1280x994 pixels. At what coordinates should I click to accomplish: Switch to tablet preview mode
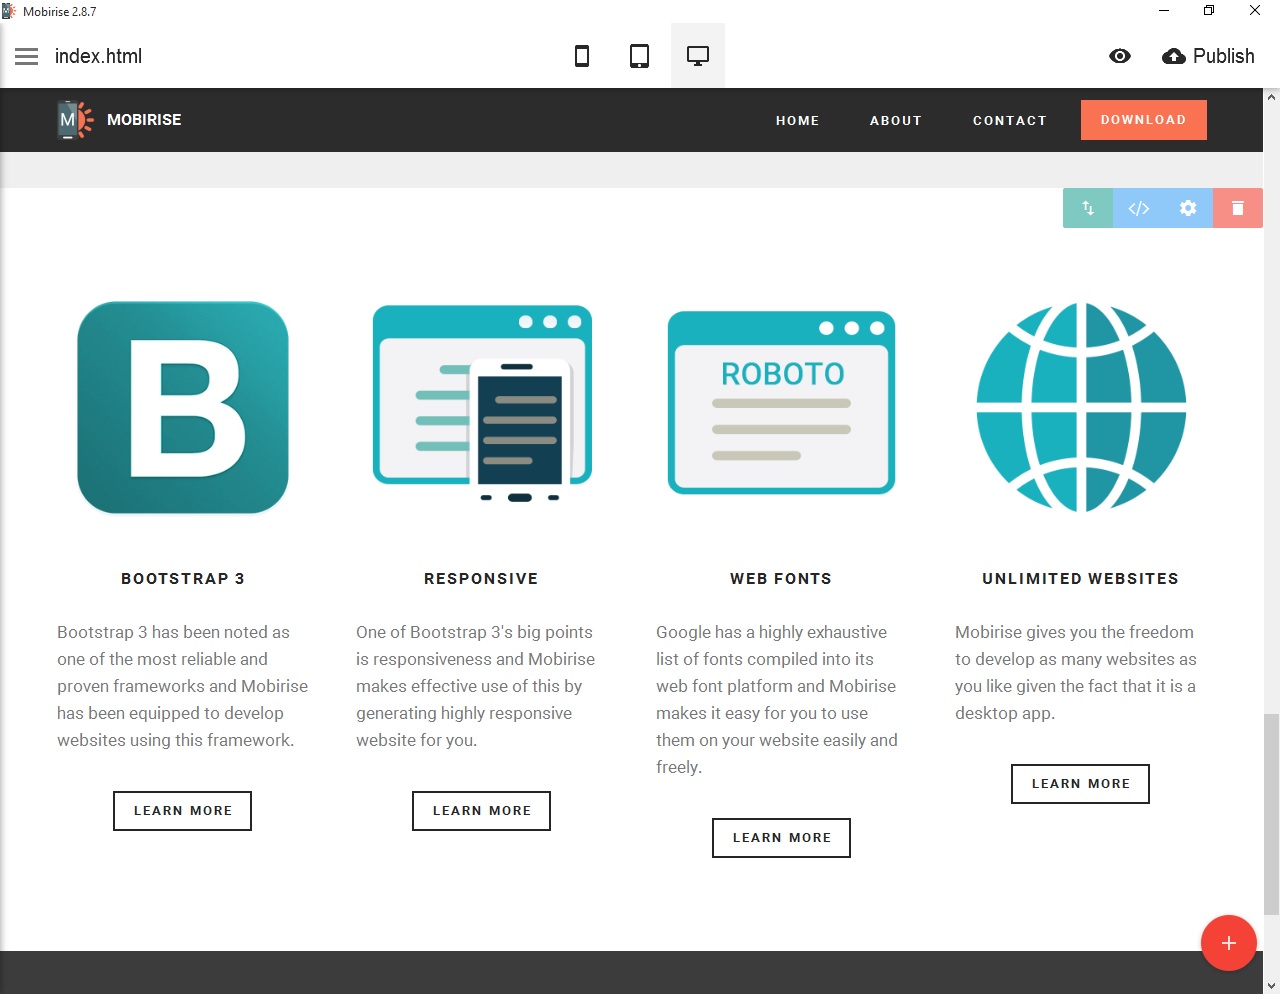pos(639,56)
